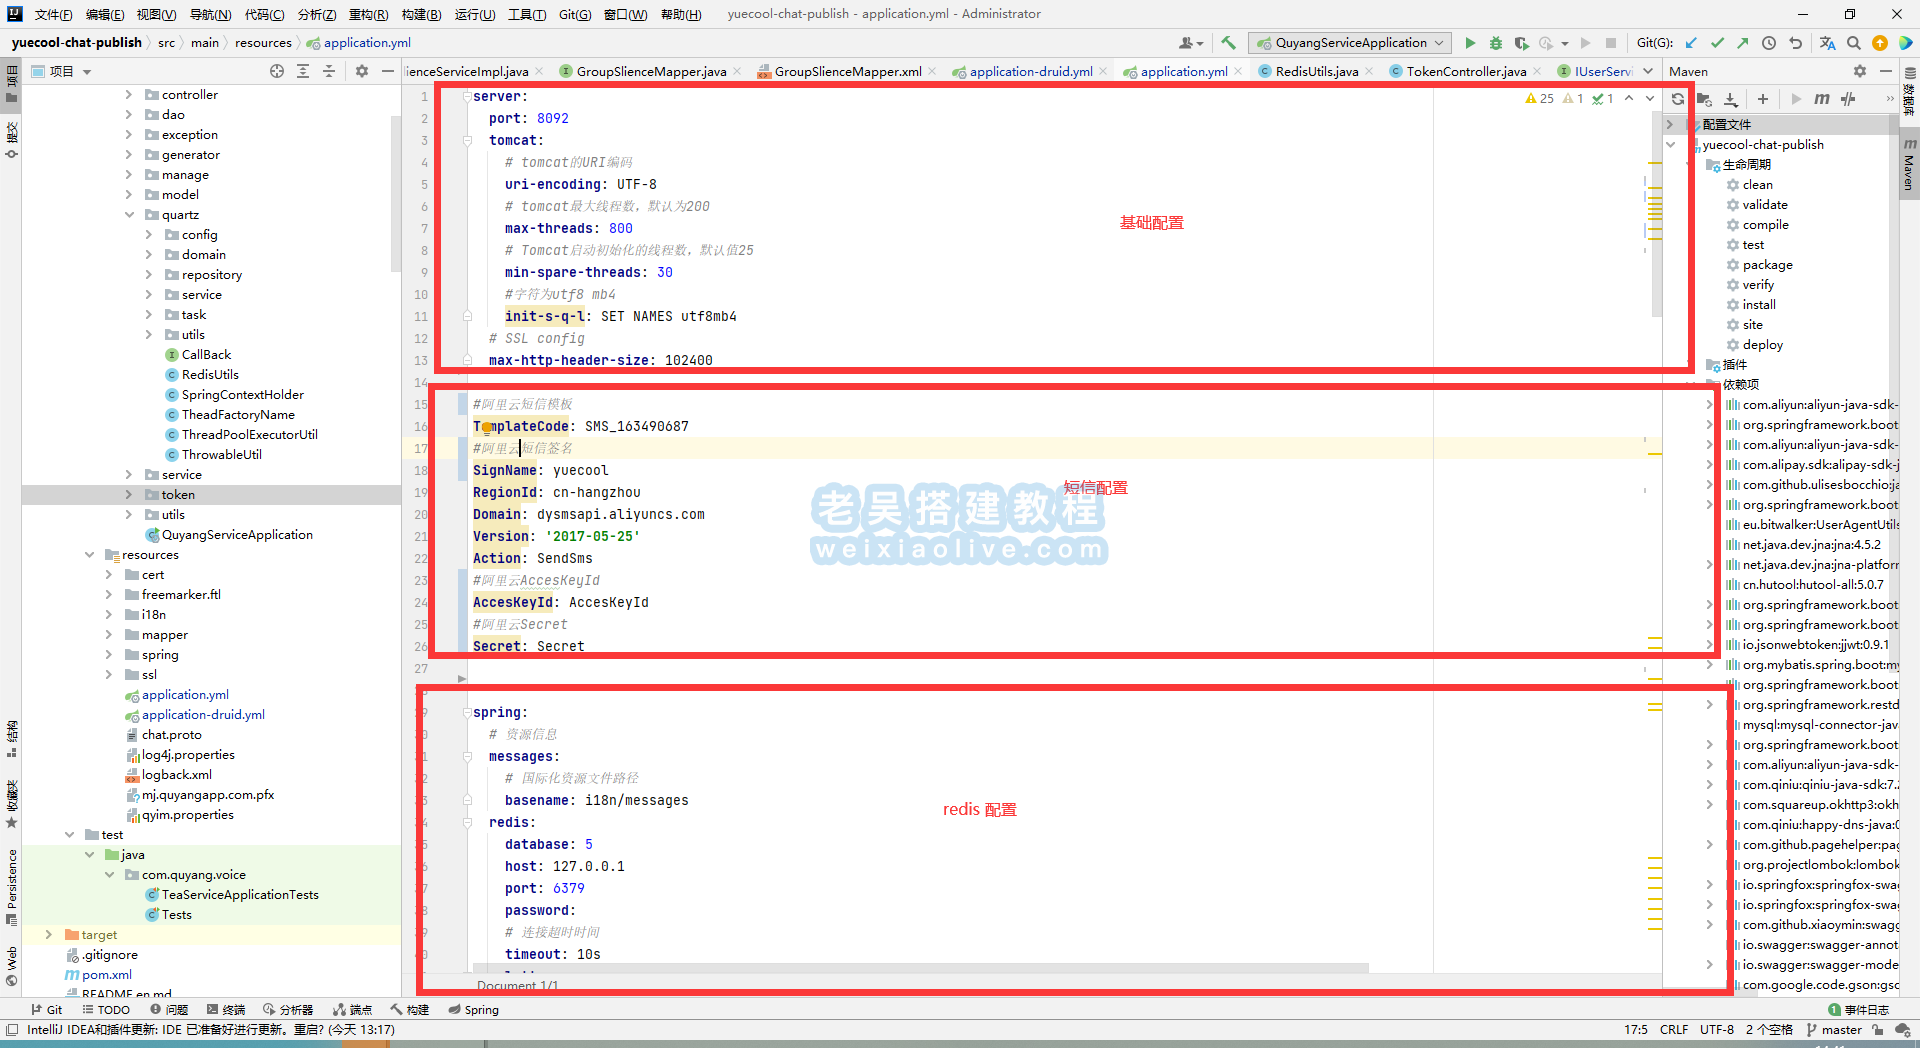Start debugging with the bug icon
The width and height of the screenshot is (1920, 1048).
click(x=1496, y=43)
